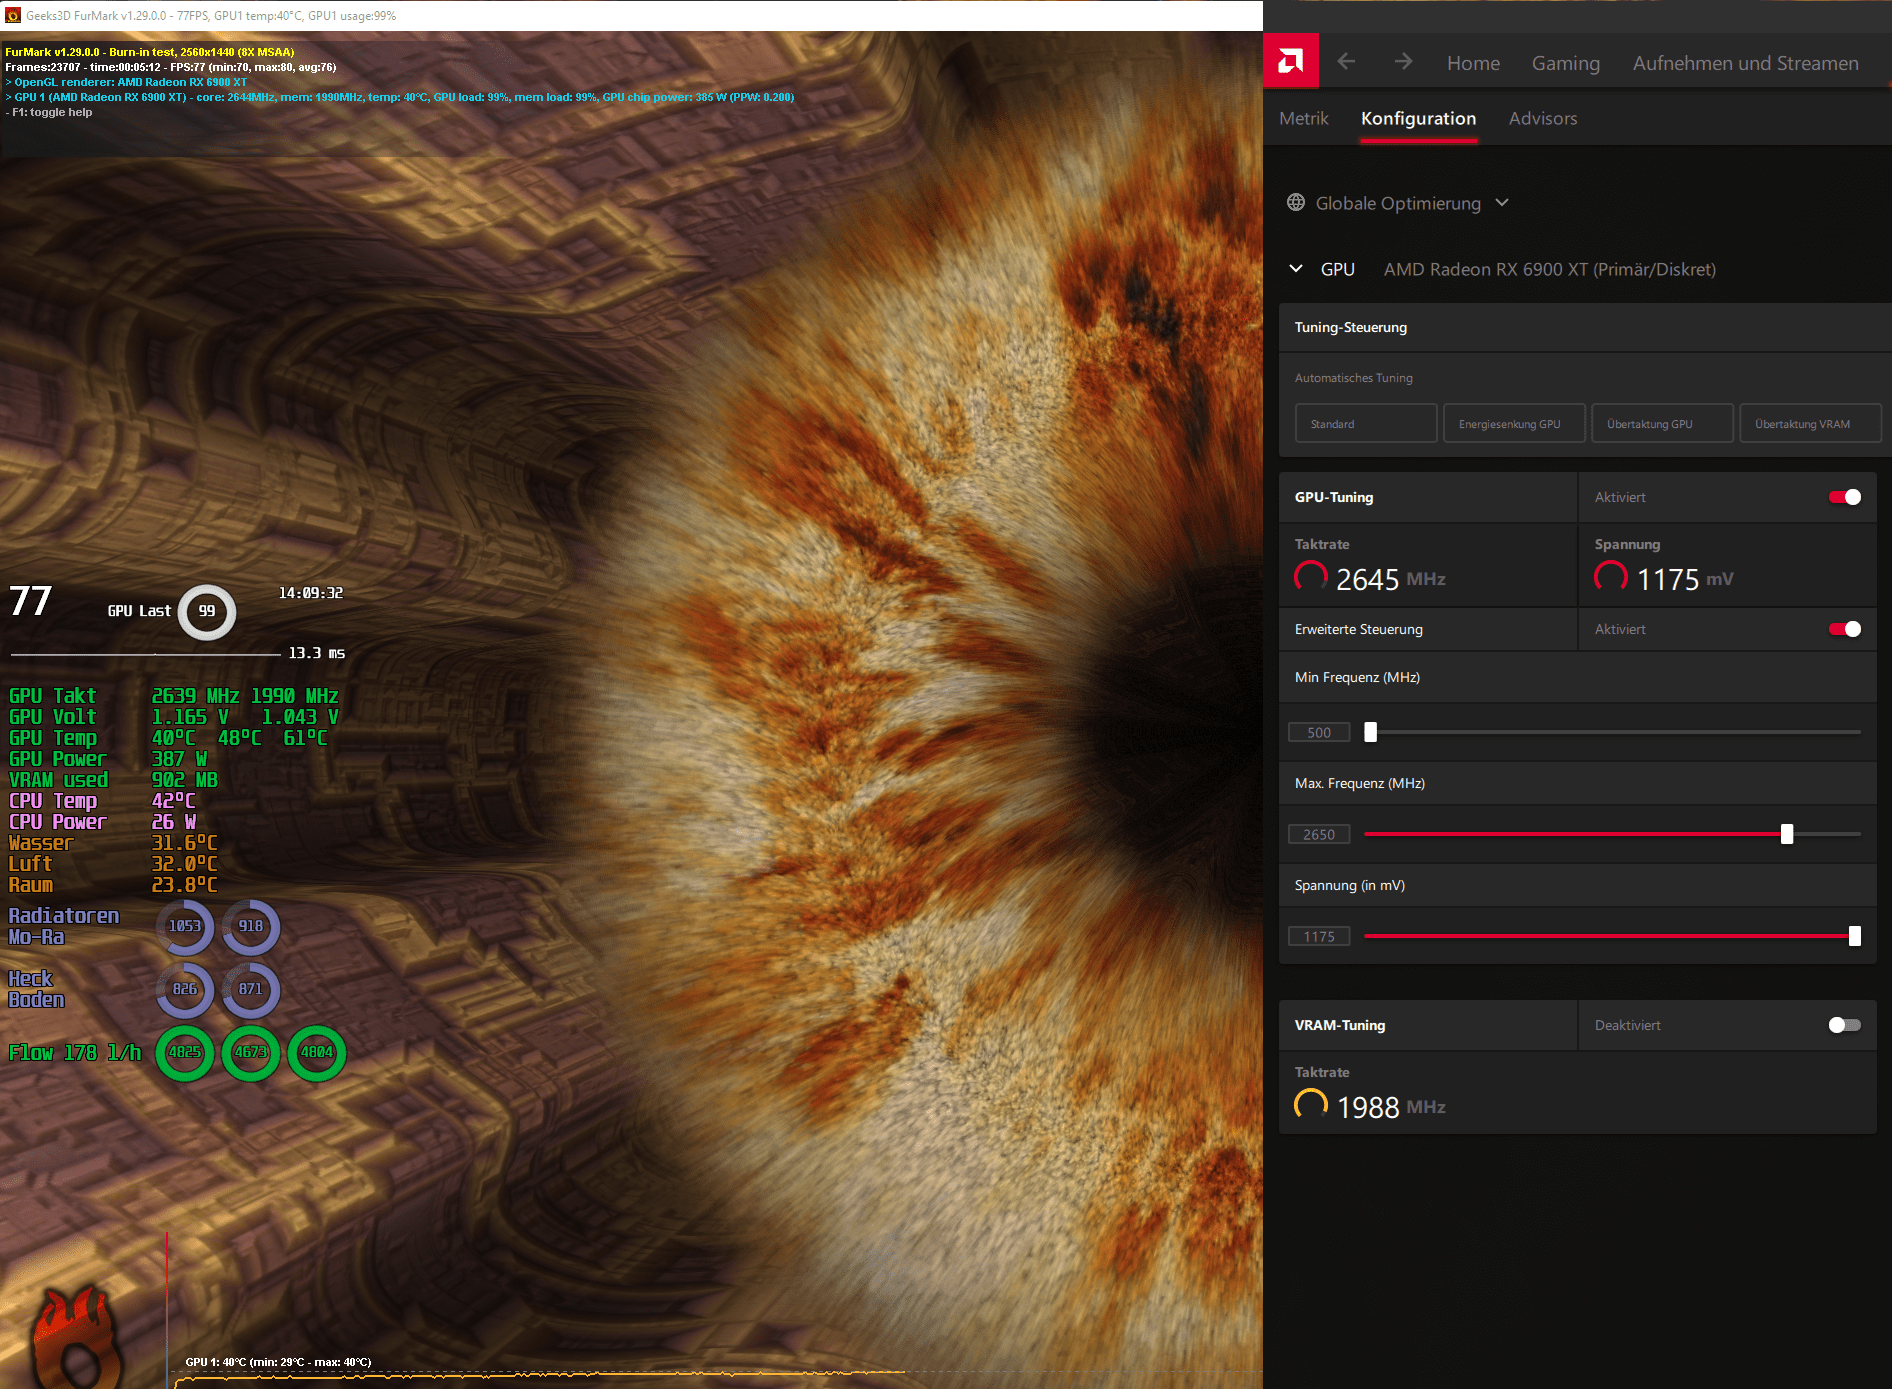Go forward with the right arrow

tap(1404, 62)
